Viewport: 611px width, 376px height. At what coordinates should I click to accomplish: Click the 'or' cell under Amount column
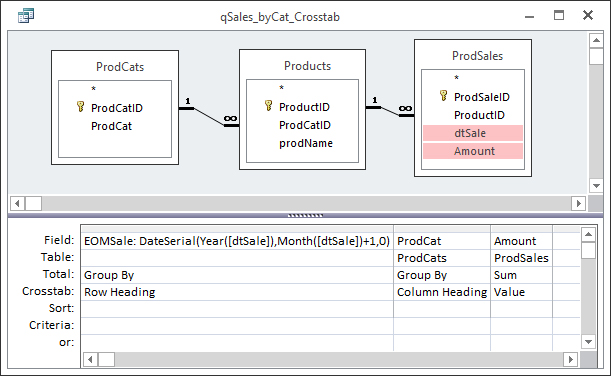click(x=521, y=343)
